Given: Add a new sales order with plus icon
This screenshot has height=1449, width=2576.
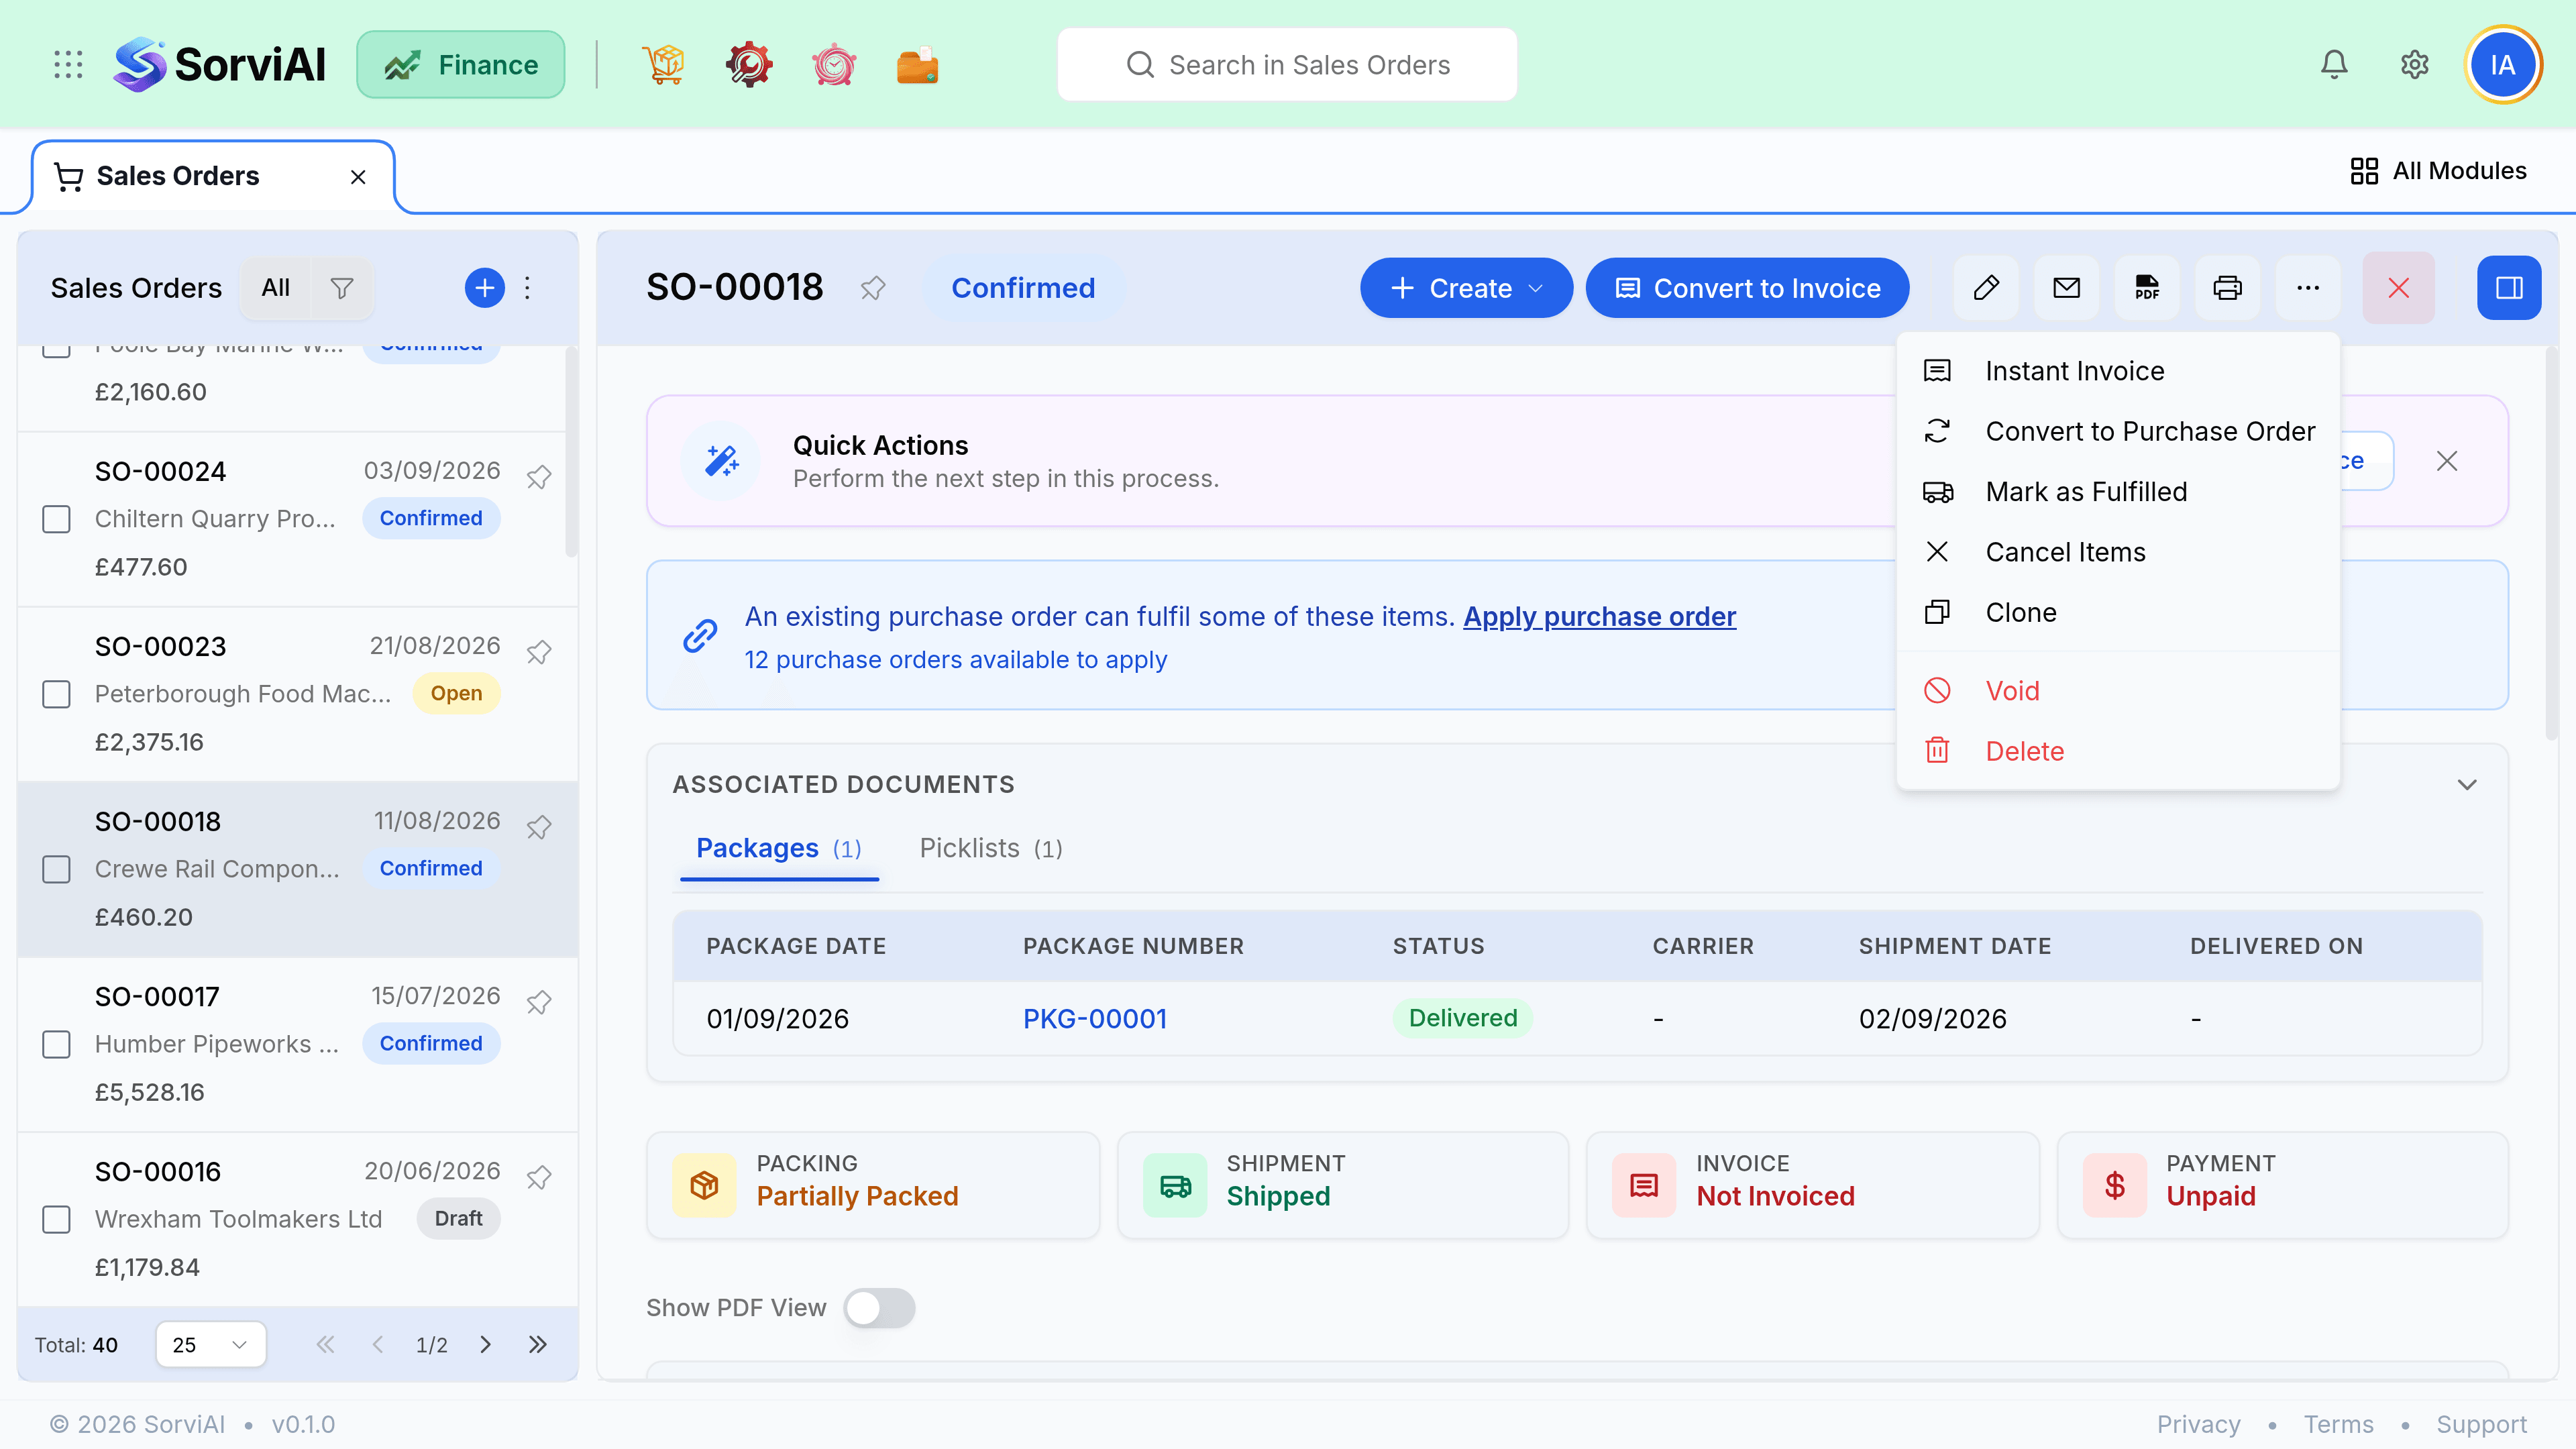Looking at the screenshot, I should pos(485,288).
